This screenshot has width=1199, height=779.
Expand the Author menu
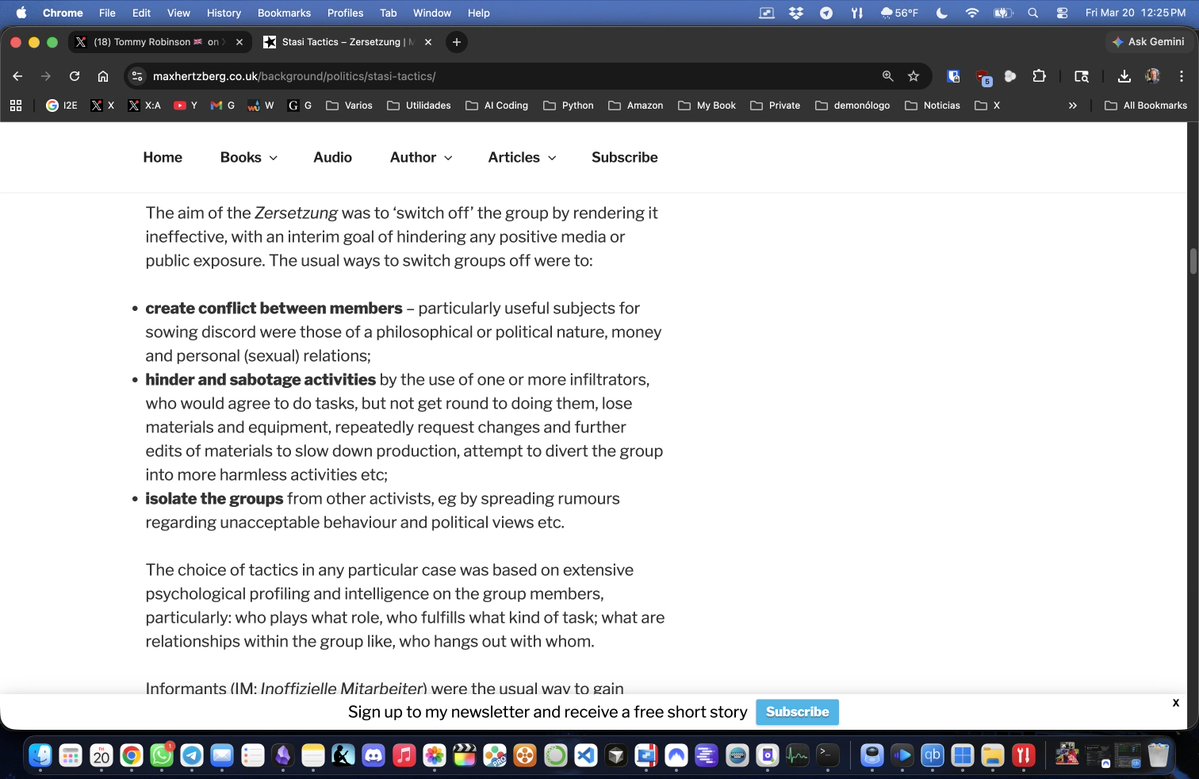(x=421, y=157)
